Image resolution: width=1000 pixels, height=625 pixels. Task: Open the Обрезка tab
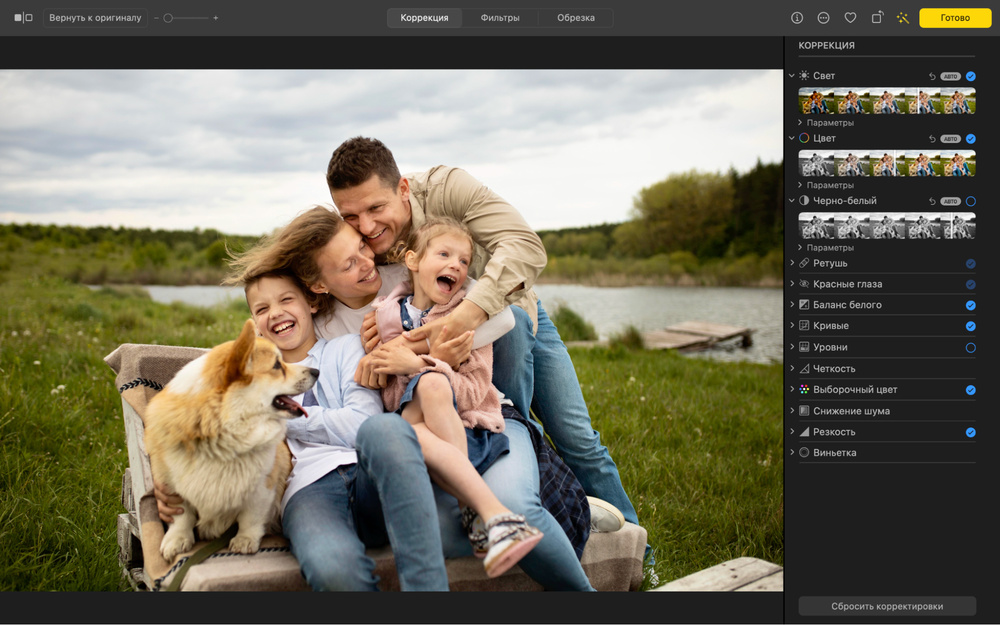(575, 18)
